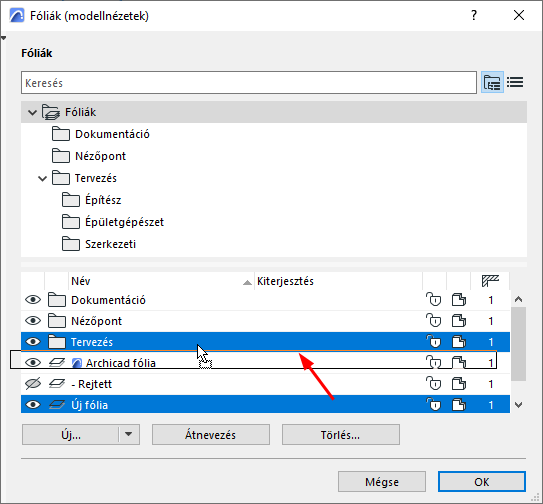Select Tervezés in folder tree

coord(96,178)
